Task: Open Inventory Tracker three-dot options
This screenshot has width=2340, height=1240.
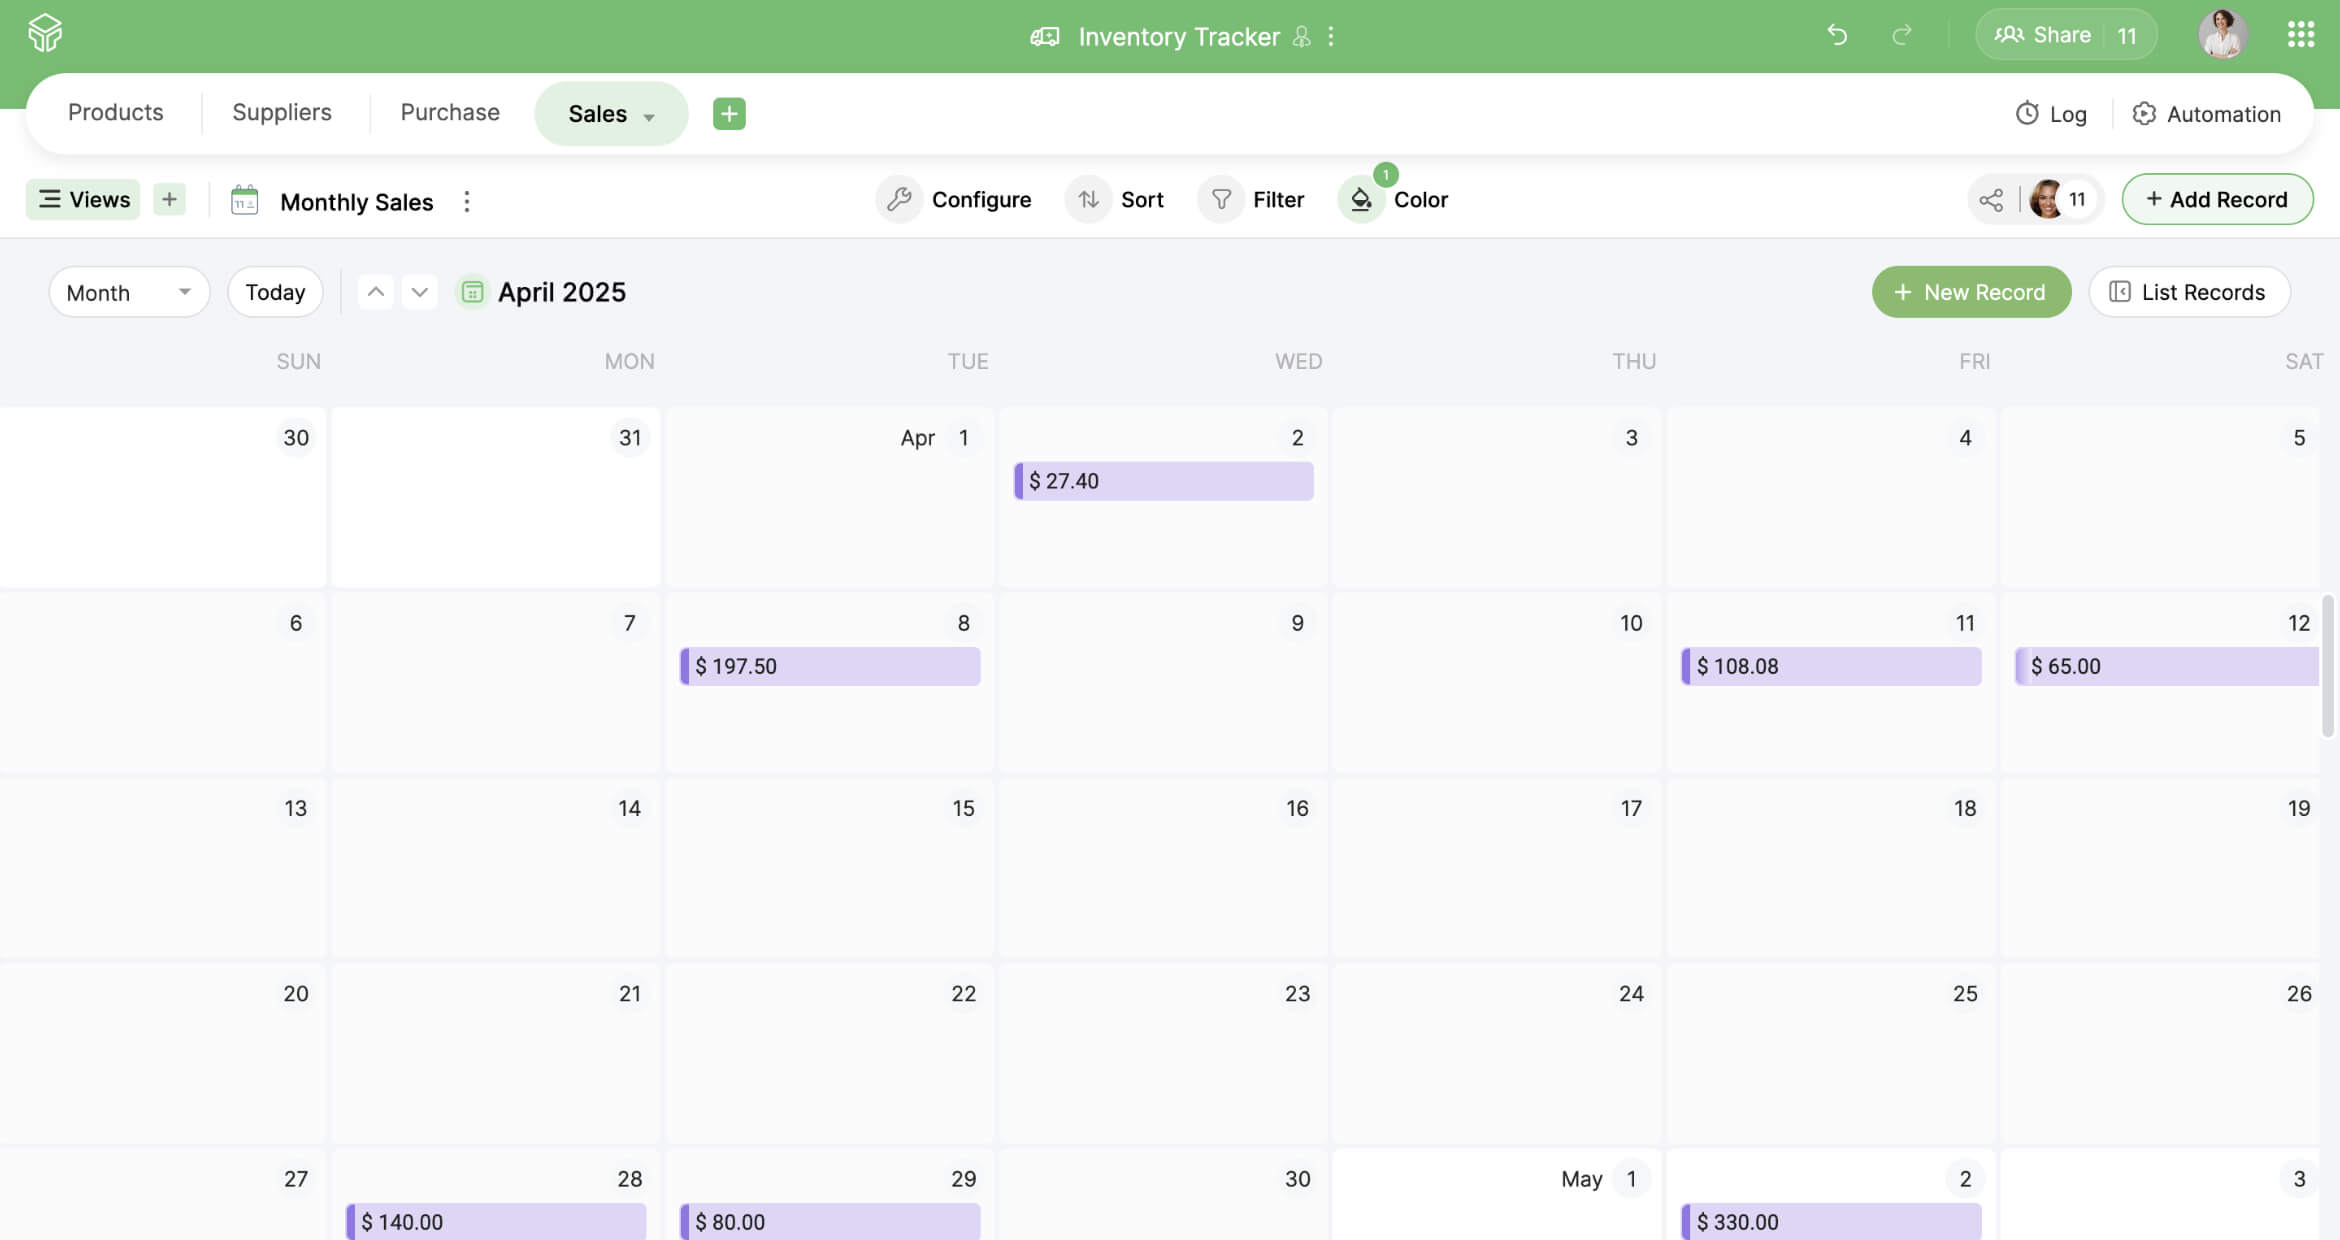Action: 1331,37
